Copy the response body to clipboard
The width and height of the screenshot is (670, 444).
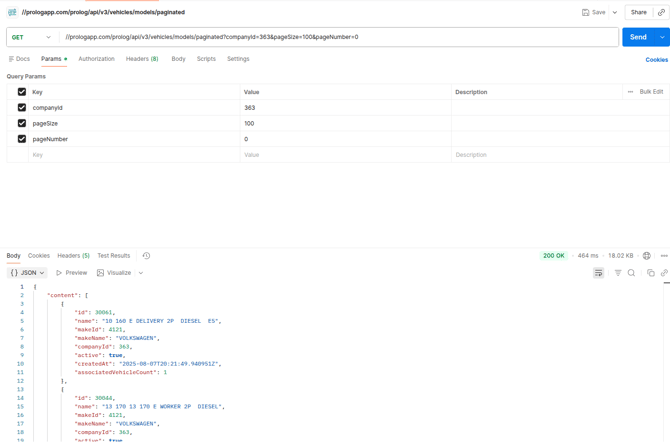point(650,273)
